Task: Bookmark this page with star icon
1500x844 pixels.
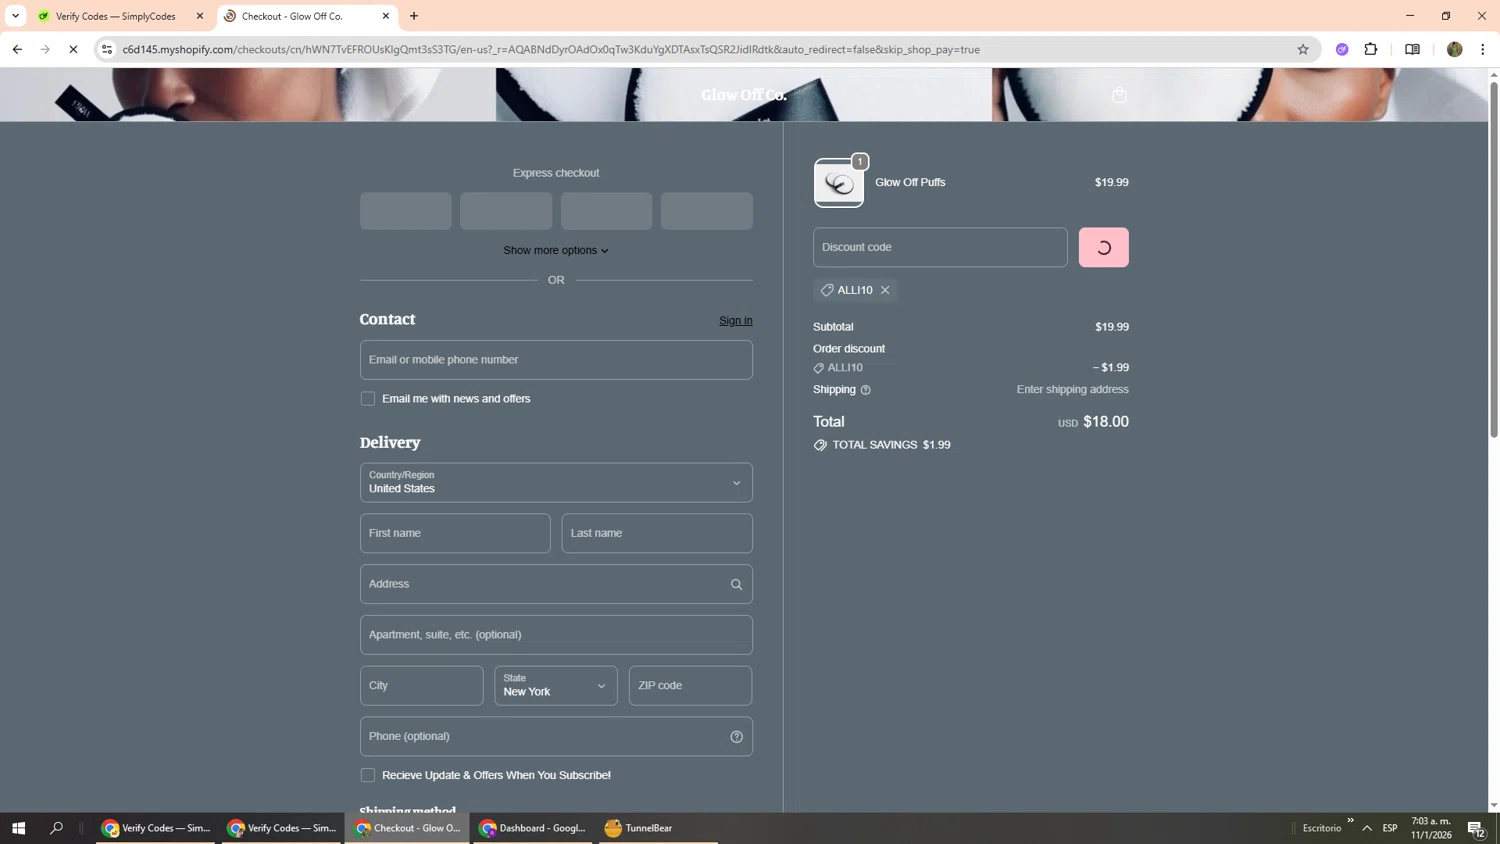Action: tap(1302, 49)
